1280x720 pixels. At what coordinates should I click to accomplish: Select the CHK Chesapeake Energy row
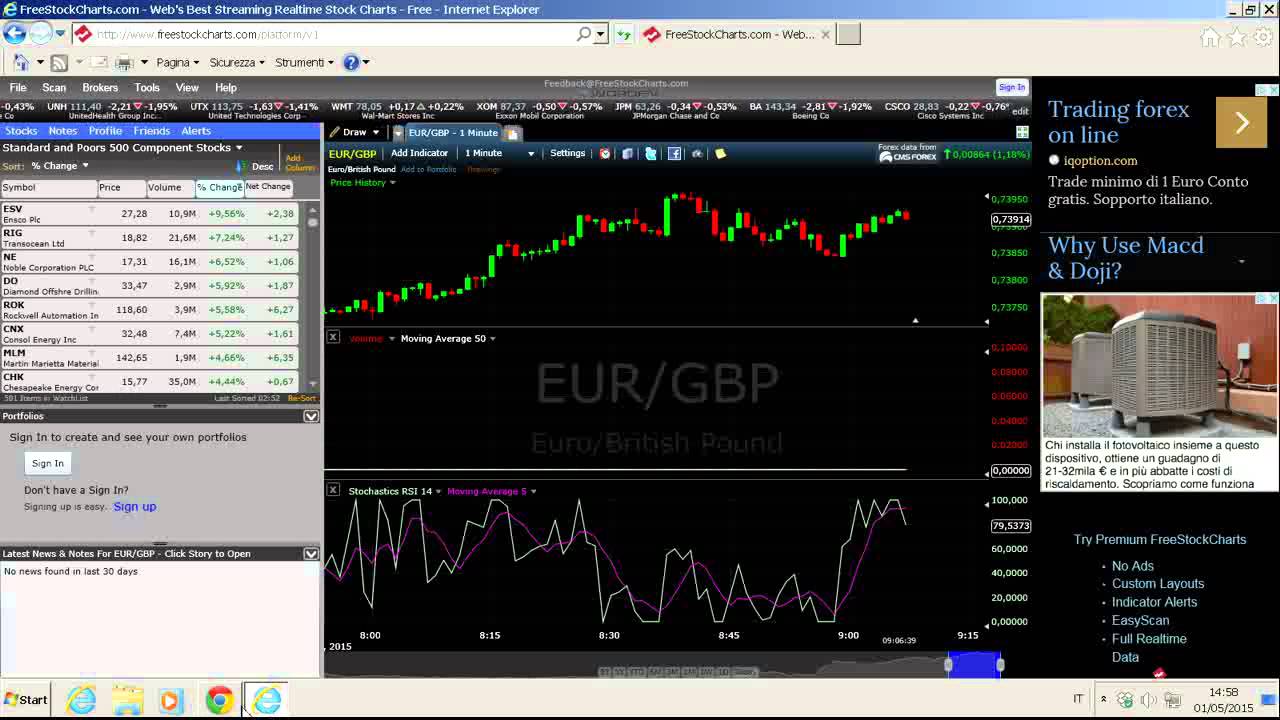(x=150, y=382)
